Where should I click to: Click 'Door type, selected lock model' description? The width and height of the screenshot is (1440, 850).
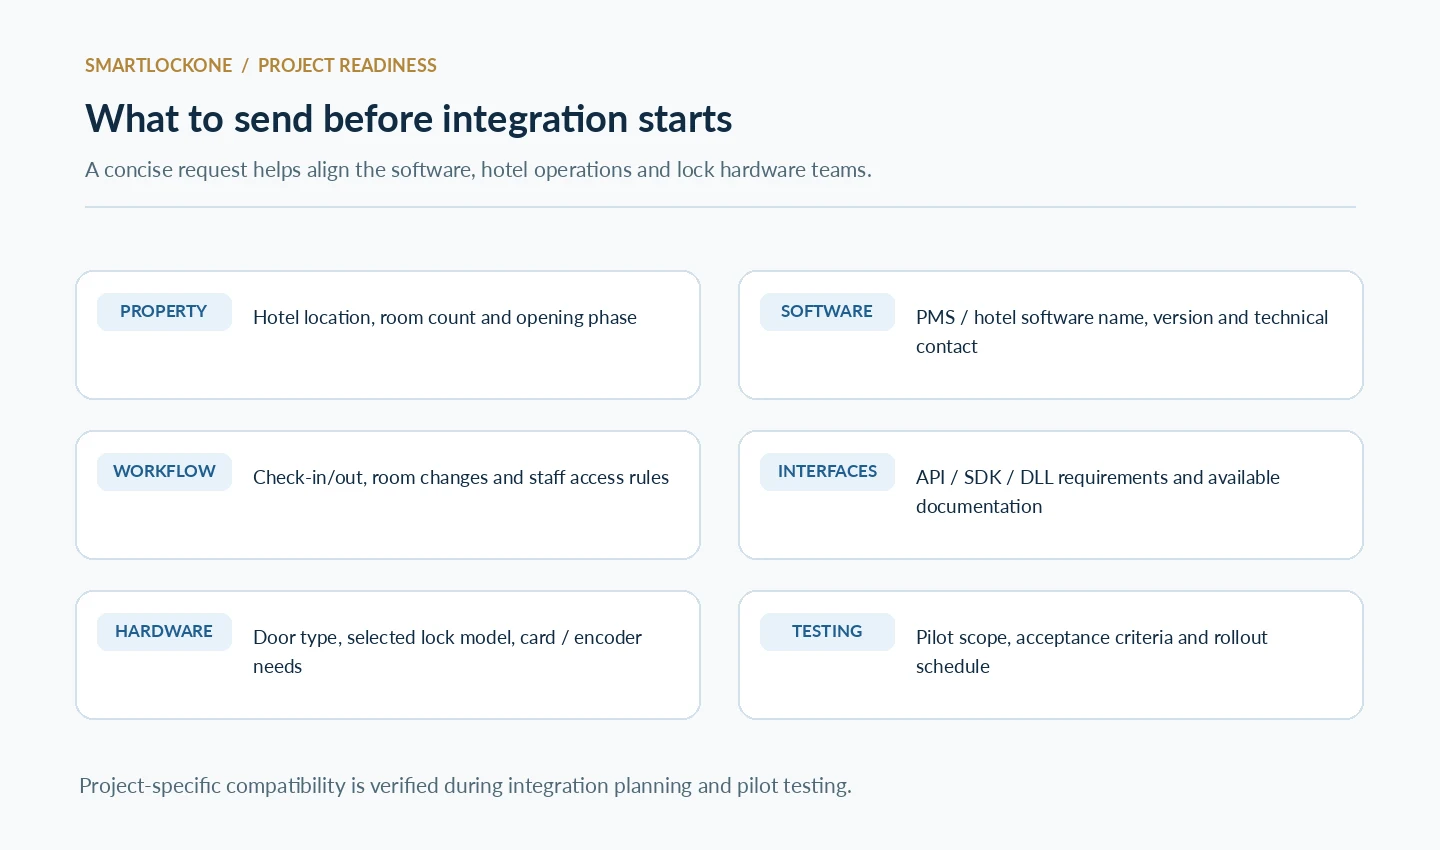447,652
